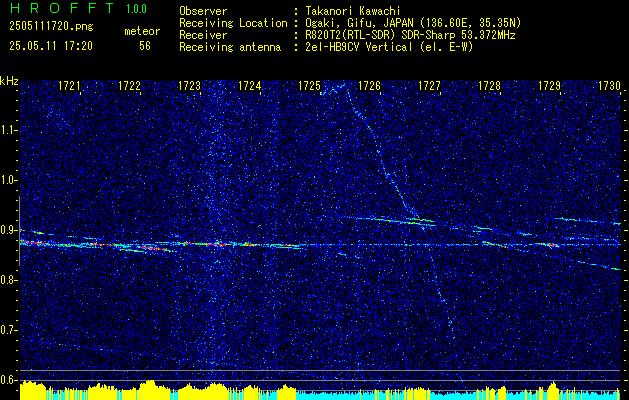This screenshot has width=629, height=400.
Task: Click the 1.1 kHz axis label
Action: pyautogui.click(x=8, y=131)
